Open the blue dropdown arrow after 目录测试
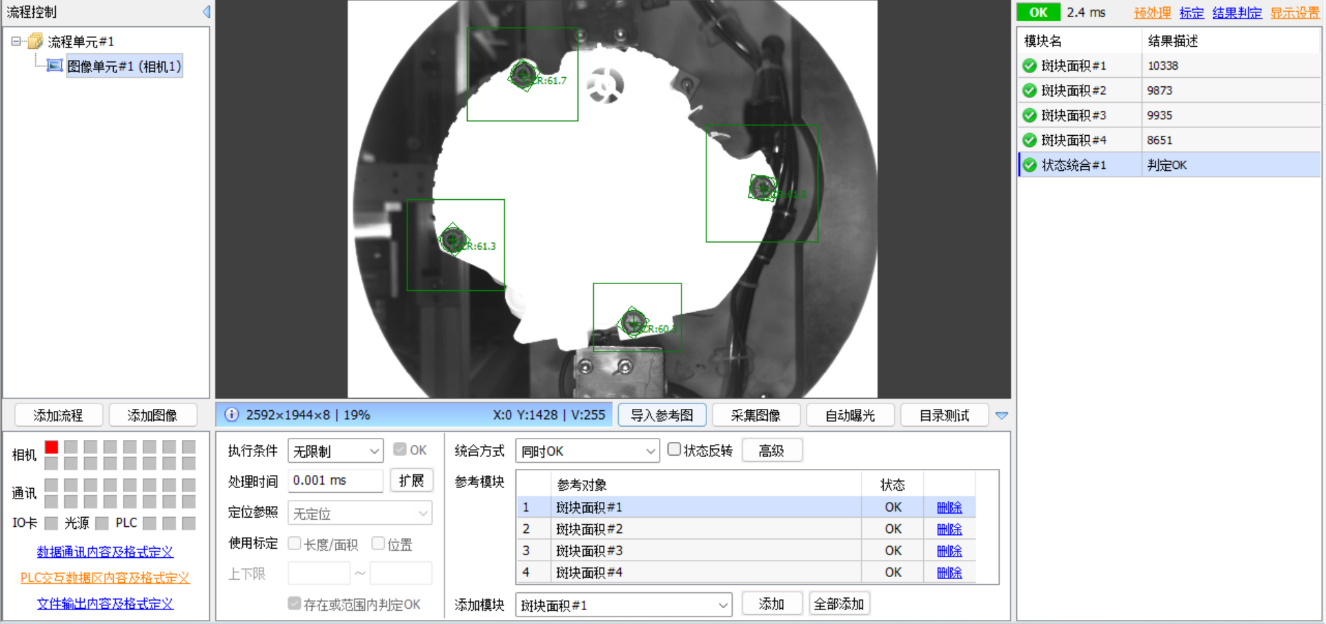1326x624 pixels. click(x=1002, y=415)
